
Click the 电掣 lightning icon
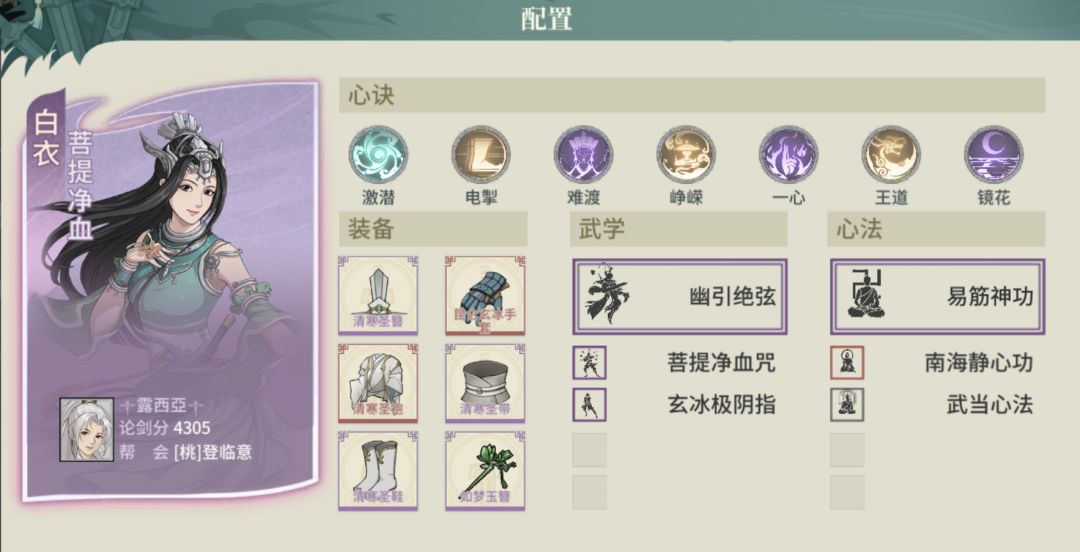(x=481, y=154)
